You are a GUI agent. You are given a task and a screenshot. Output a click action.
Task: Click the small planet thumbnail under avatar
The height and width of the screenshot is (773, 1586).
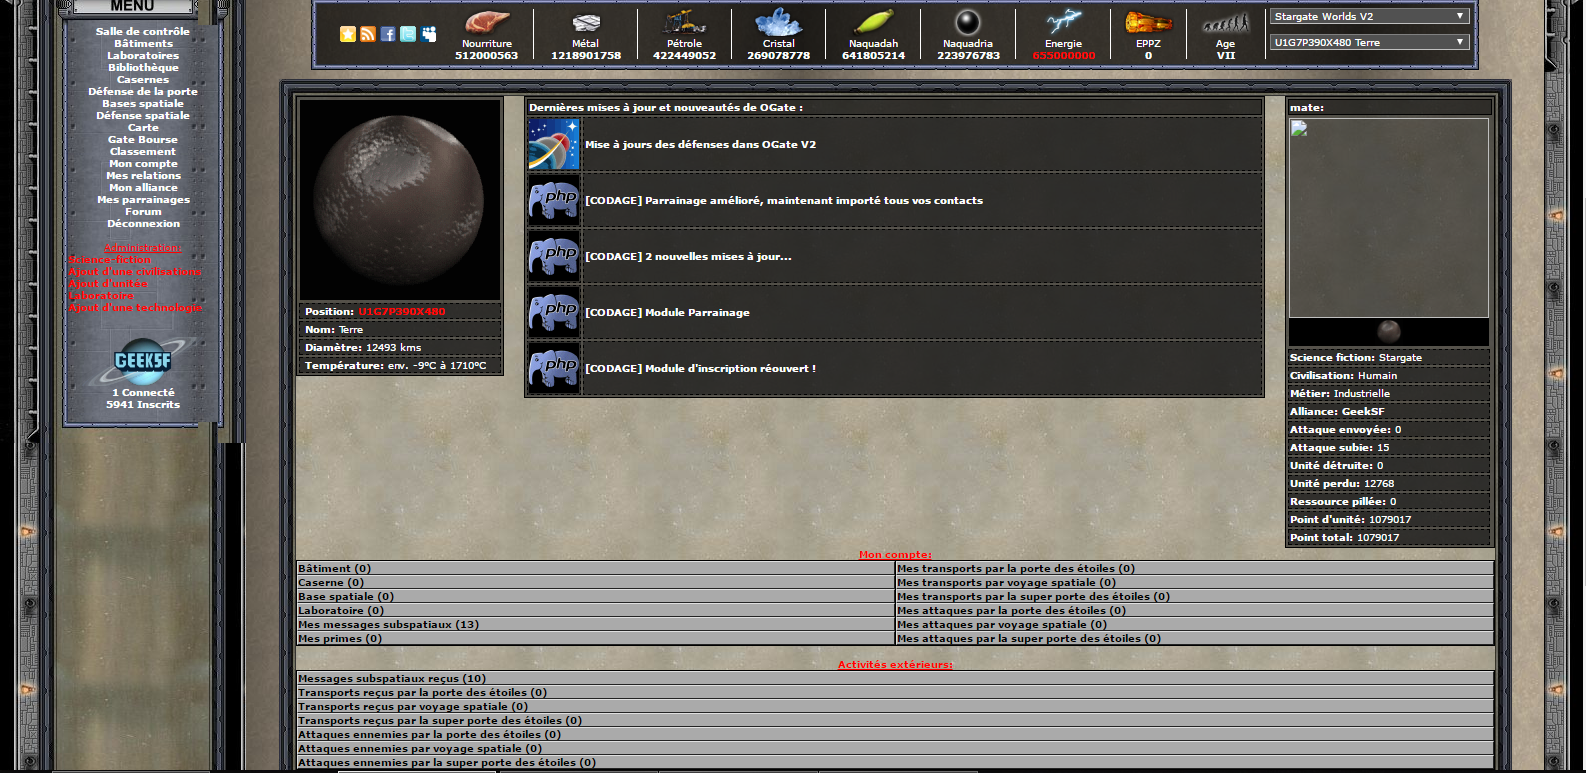1388,331
